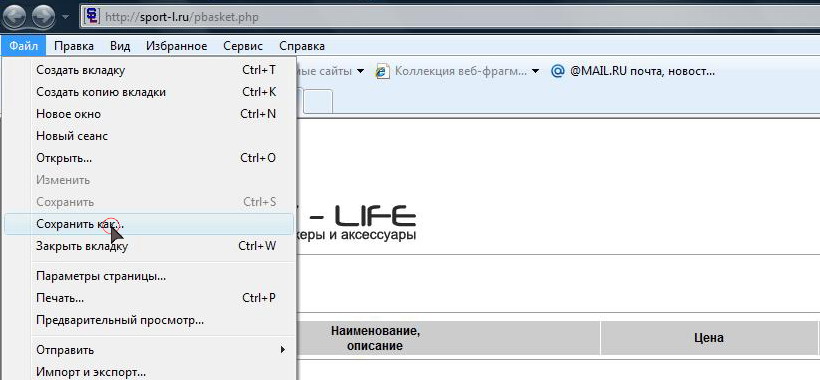820x380 pixels.
Task: Choose Печать... menu entry
Action: click(149, 298)
